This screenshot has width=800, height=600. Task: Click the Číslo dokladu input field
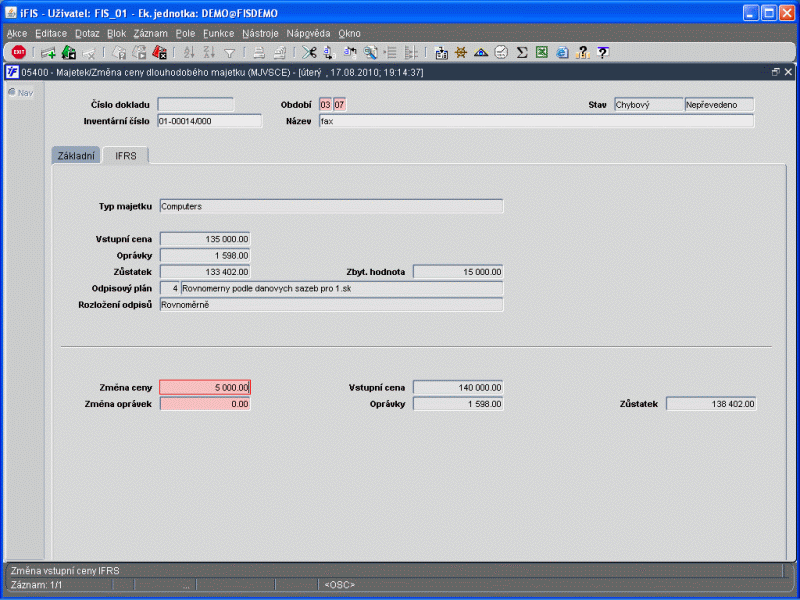(195, 105)
